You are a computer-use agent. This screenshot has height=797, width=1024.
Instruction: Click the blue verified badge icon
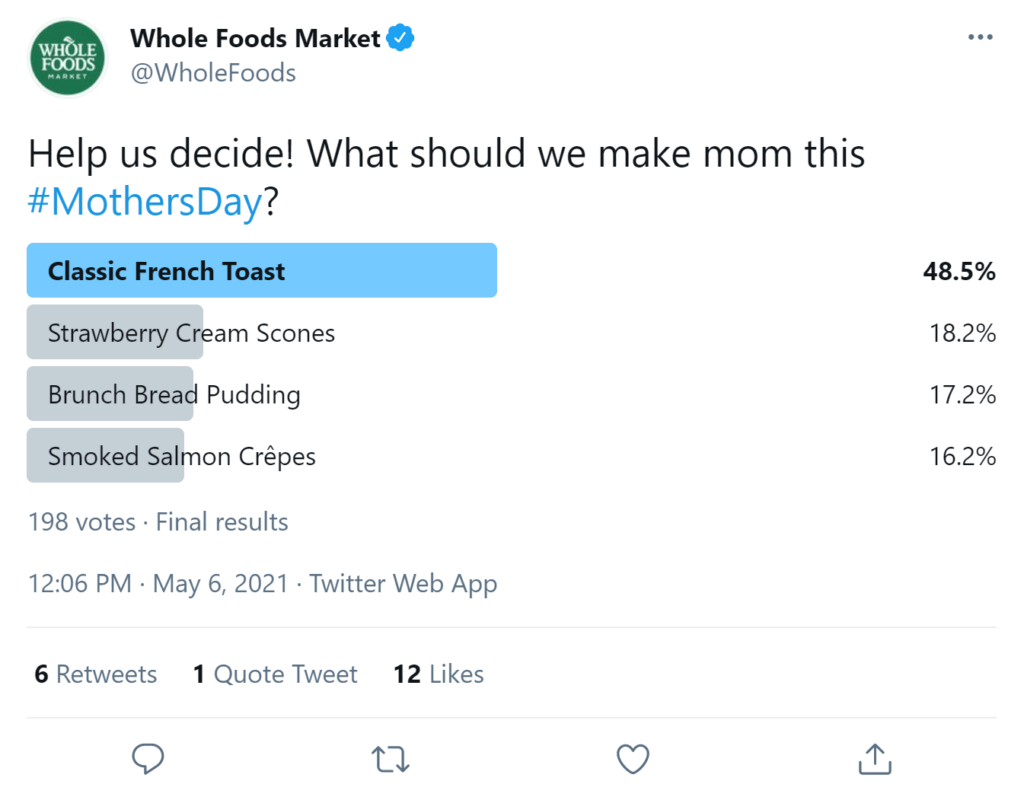(401, 39)
